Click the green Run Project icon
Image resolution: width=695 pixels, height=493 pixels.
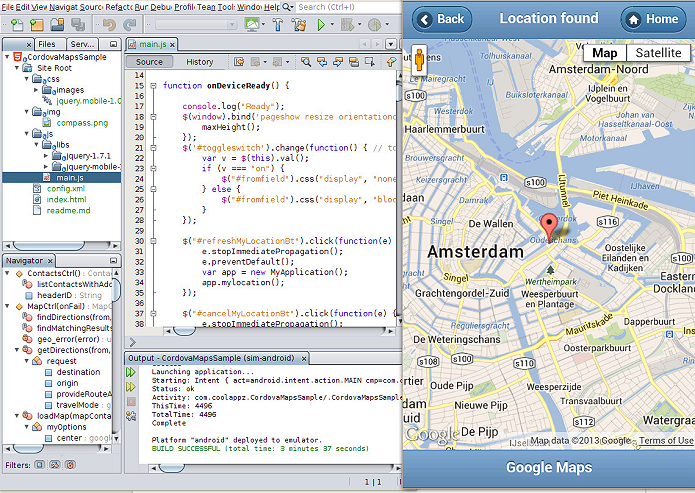pos(321,25)
